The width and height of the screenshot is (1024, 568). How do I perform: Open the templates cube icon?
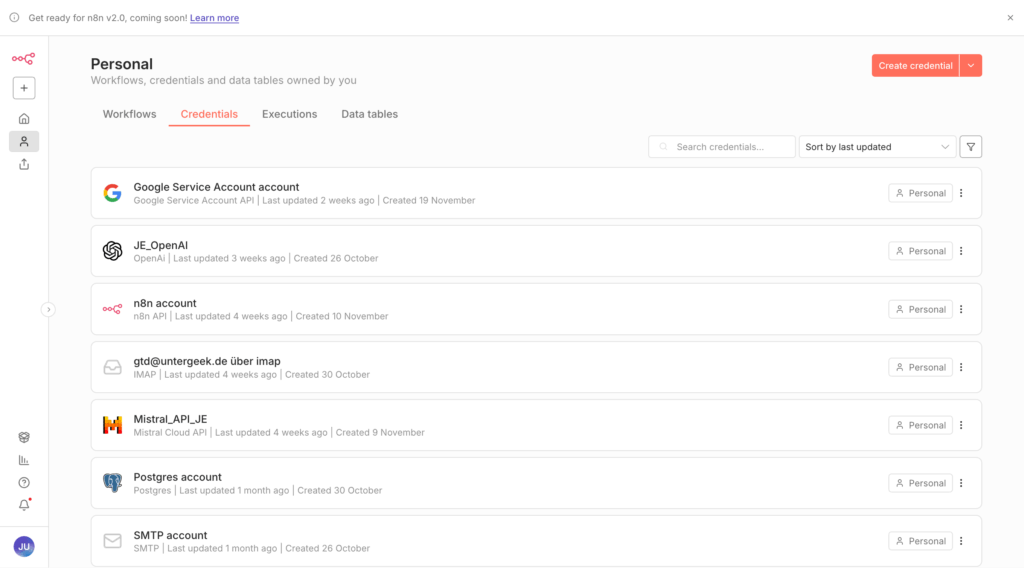(x=24, y=437)
